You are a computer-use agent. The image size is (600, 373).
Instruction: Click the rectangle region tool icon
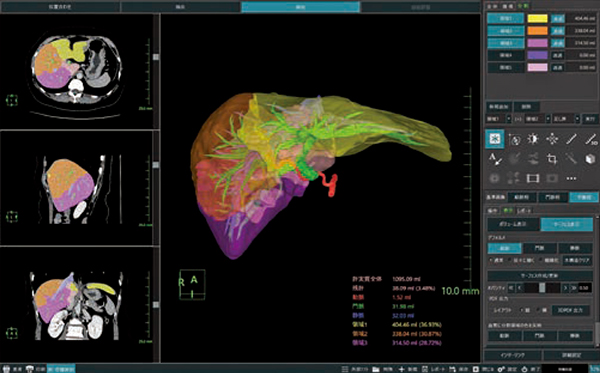[x=533, y=178]
